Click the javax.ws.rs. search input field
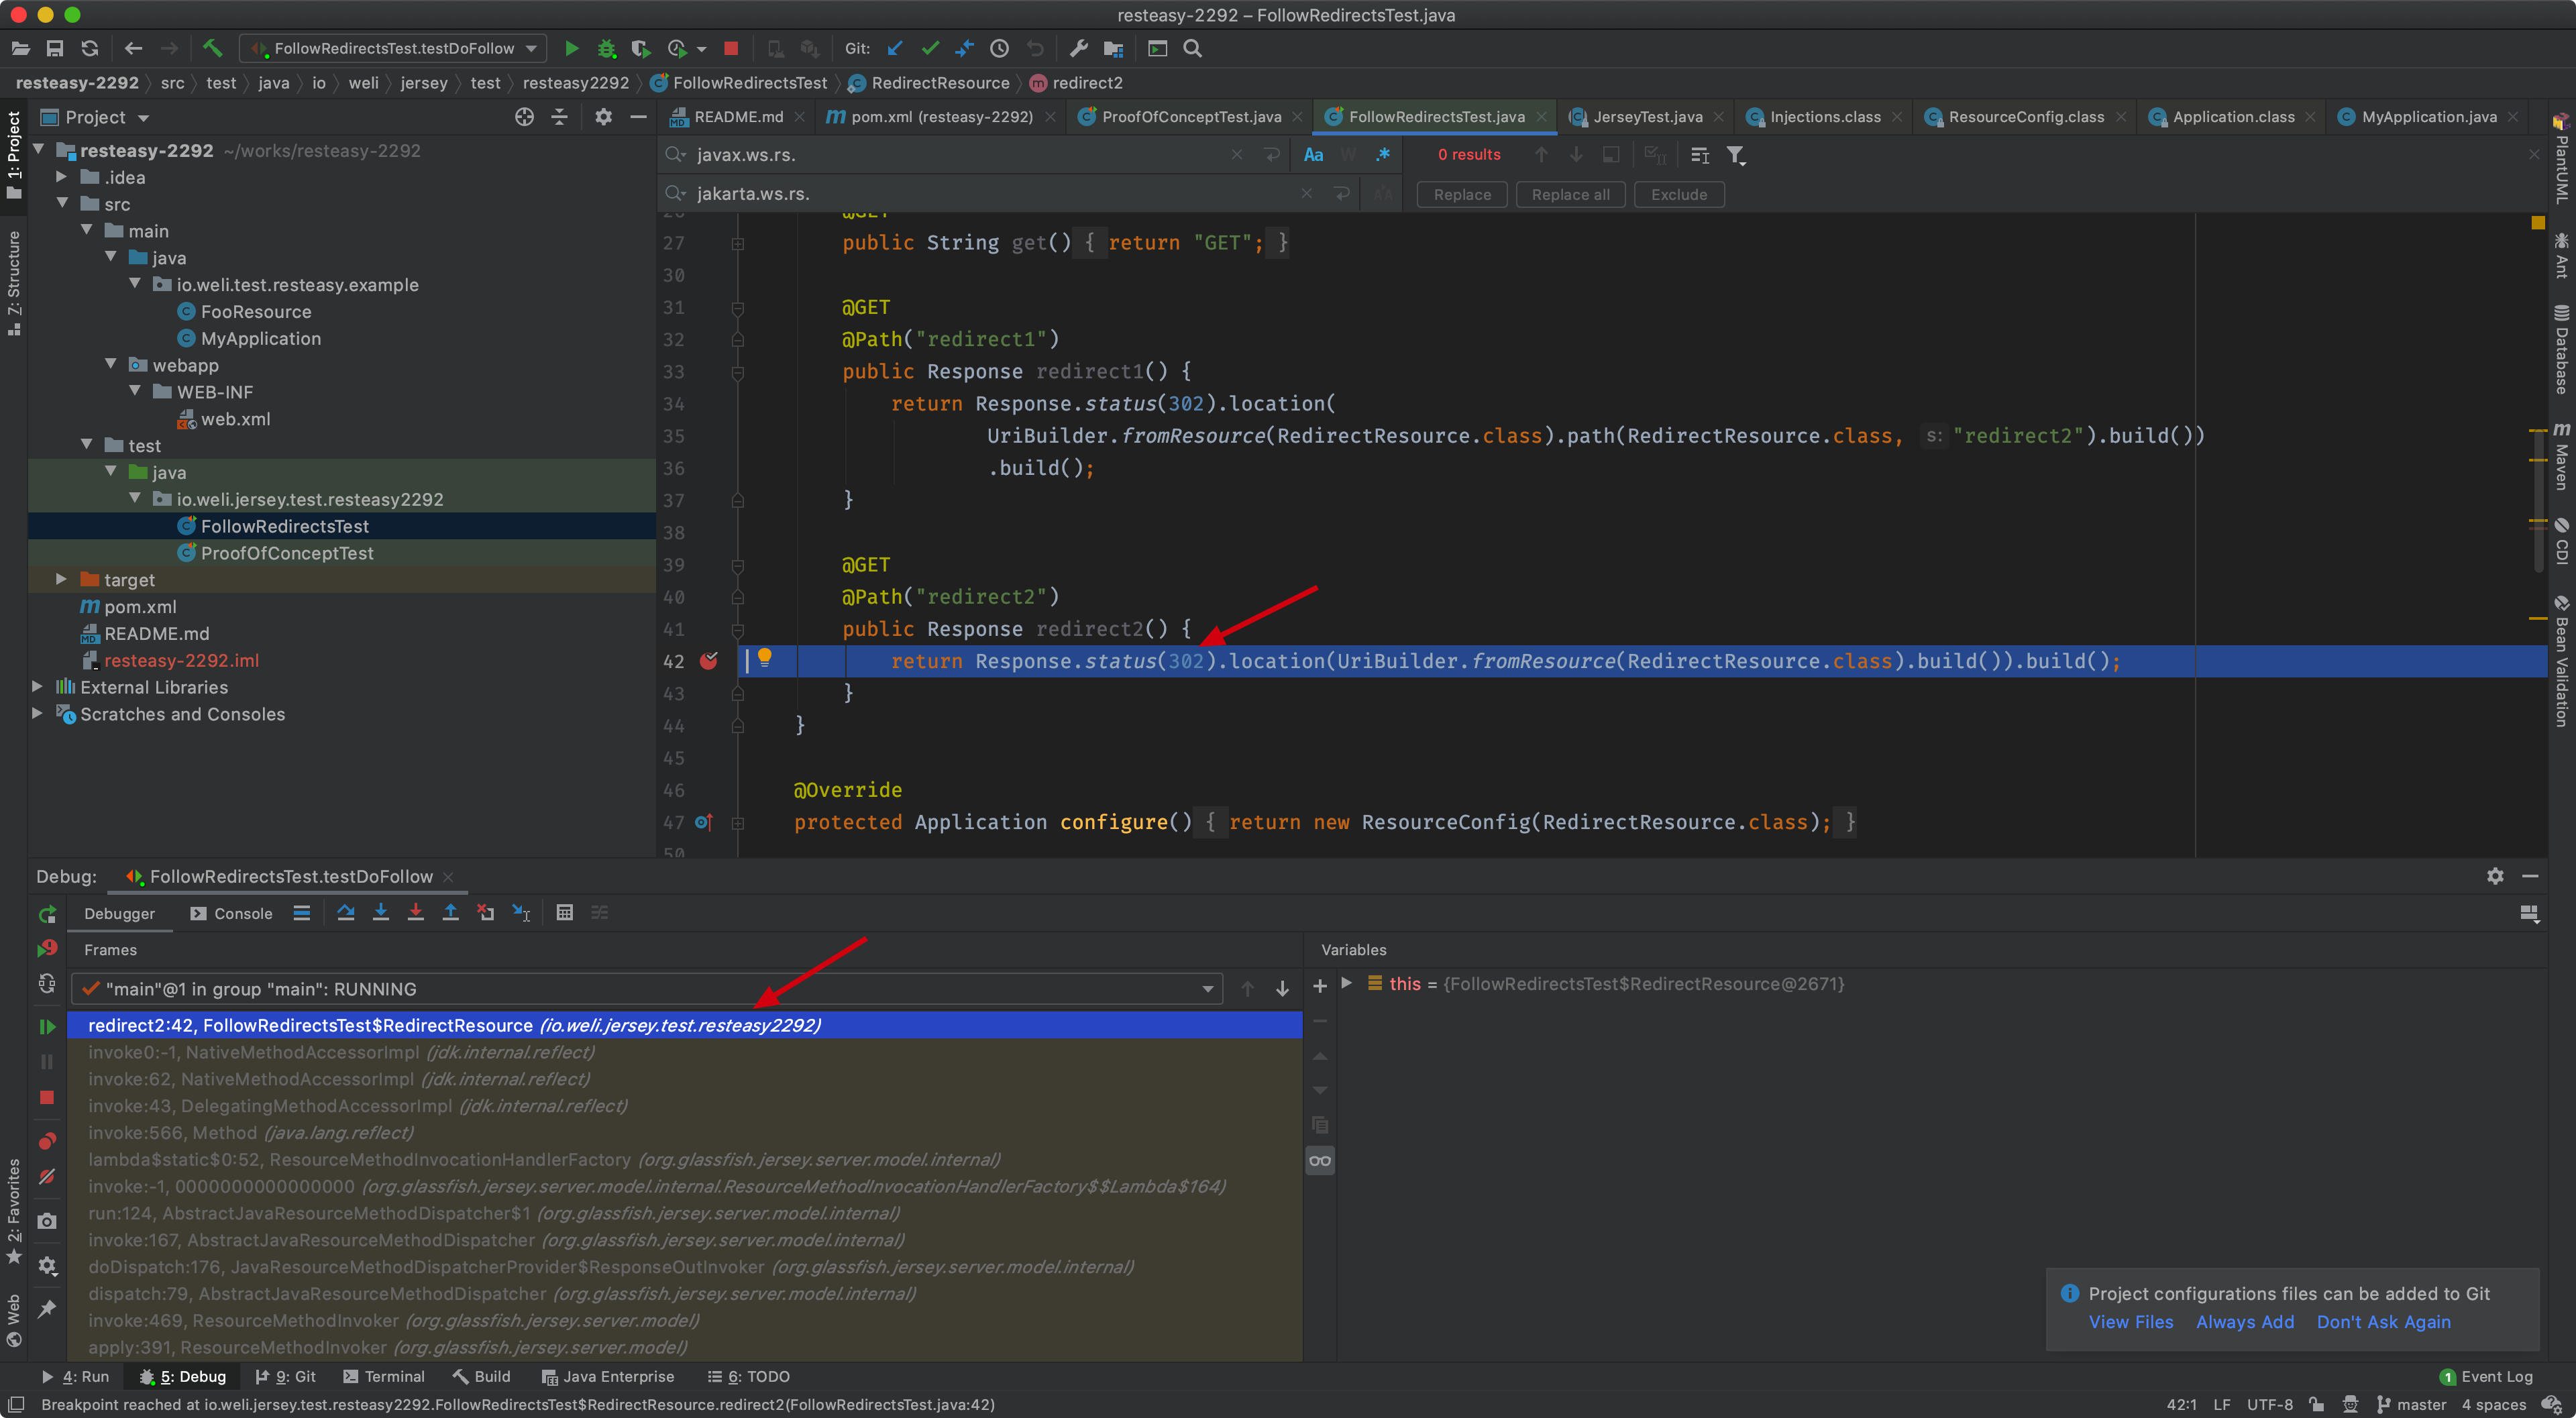The width and height of the screenshot is (2576, 1418). click(950, 155)
